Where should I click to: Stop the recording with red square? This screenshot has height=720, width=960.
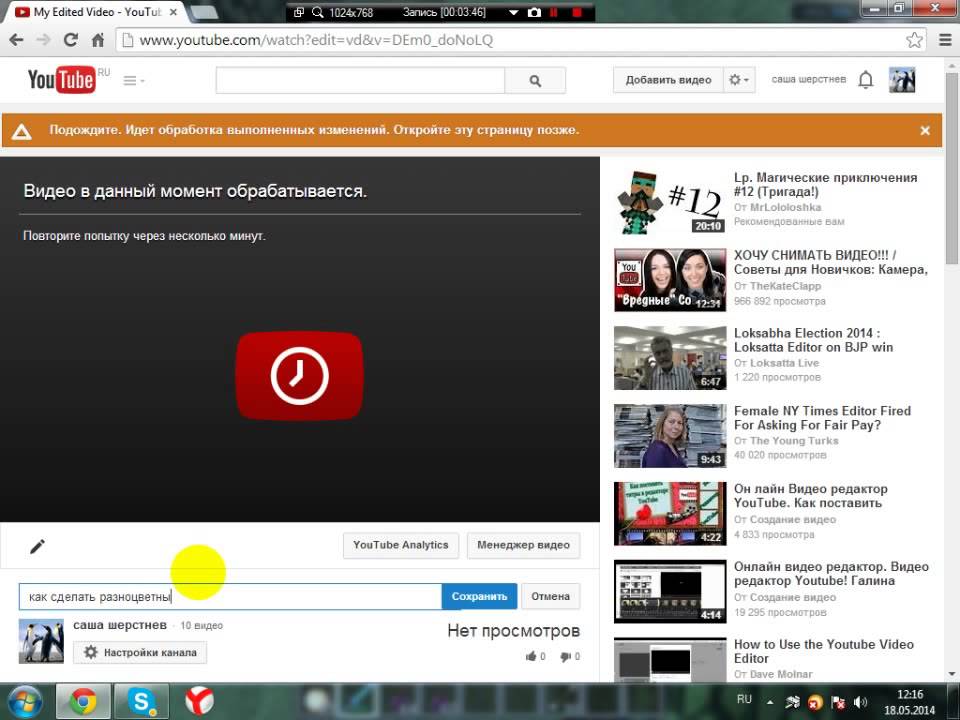(577, 12)
